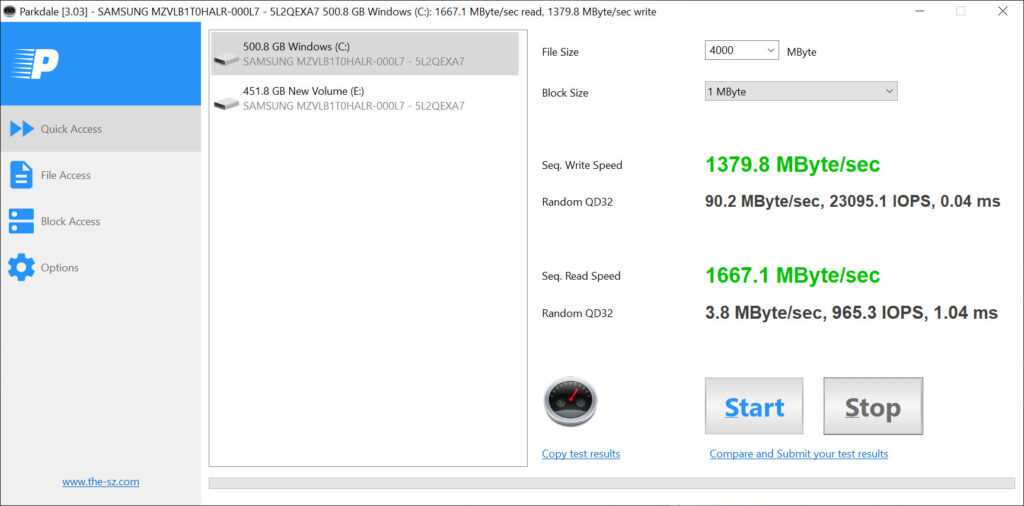Click the Parkdale logo in the blue header

click(x=35, y=63)
